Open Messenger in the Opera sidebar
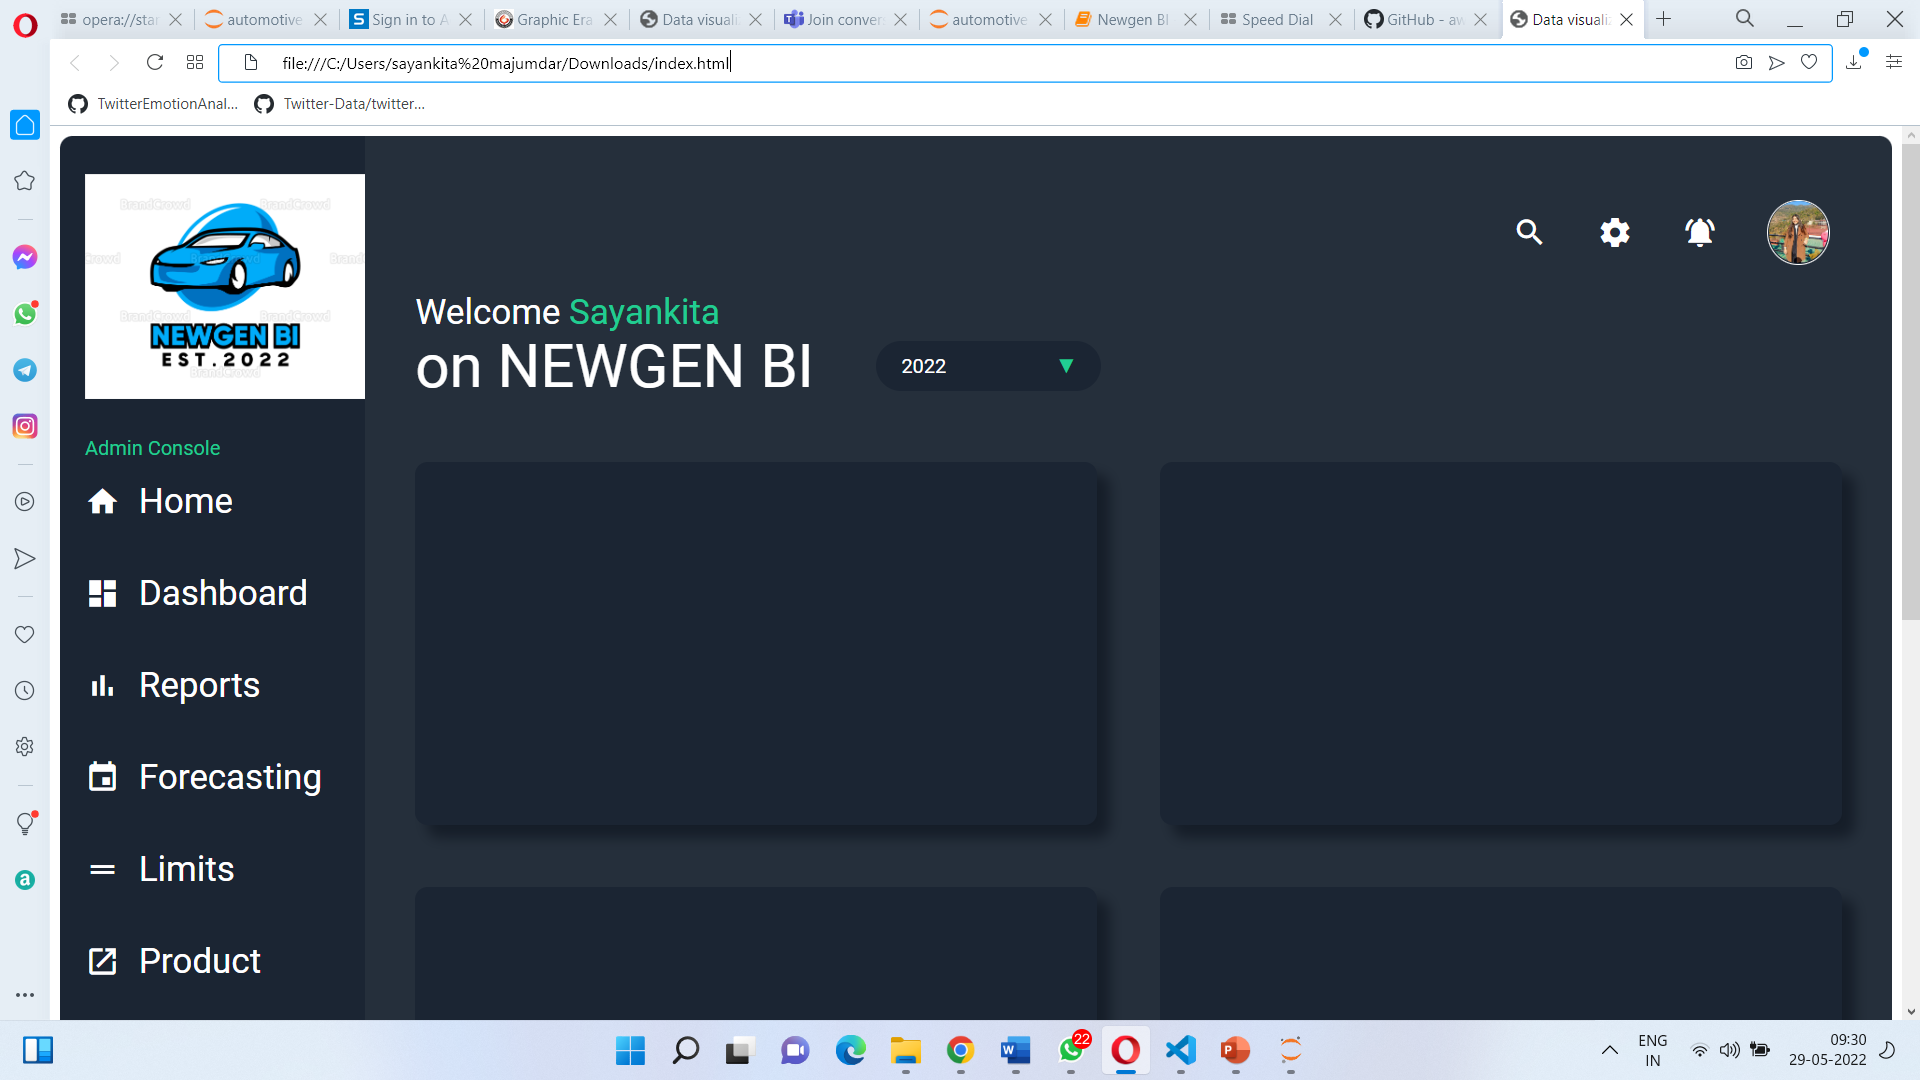Screen dimensions: 1920x1080 click(25, 257)
